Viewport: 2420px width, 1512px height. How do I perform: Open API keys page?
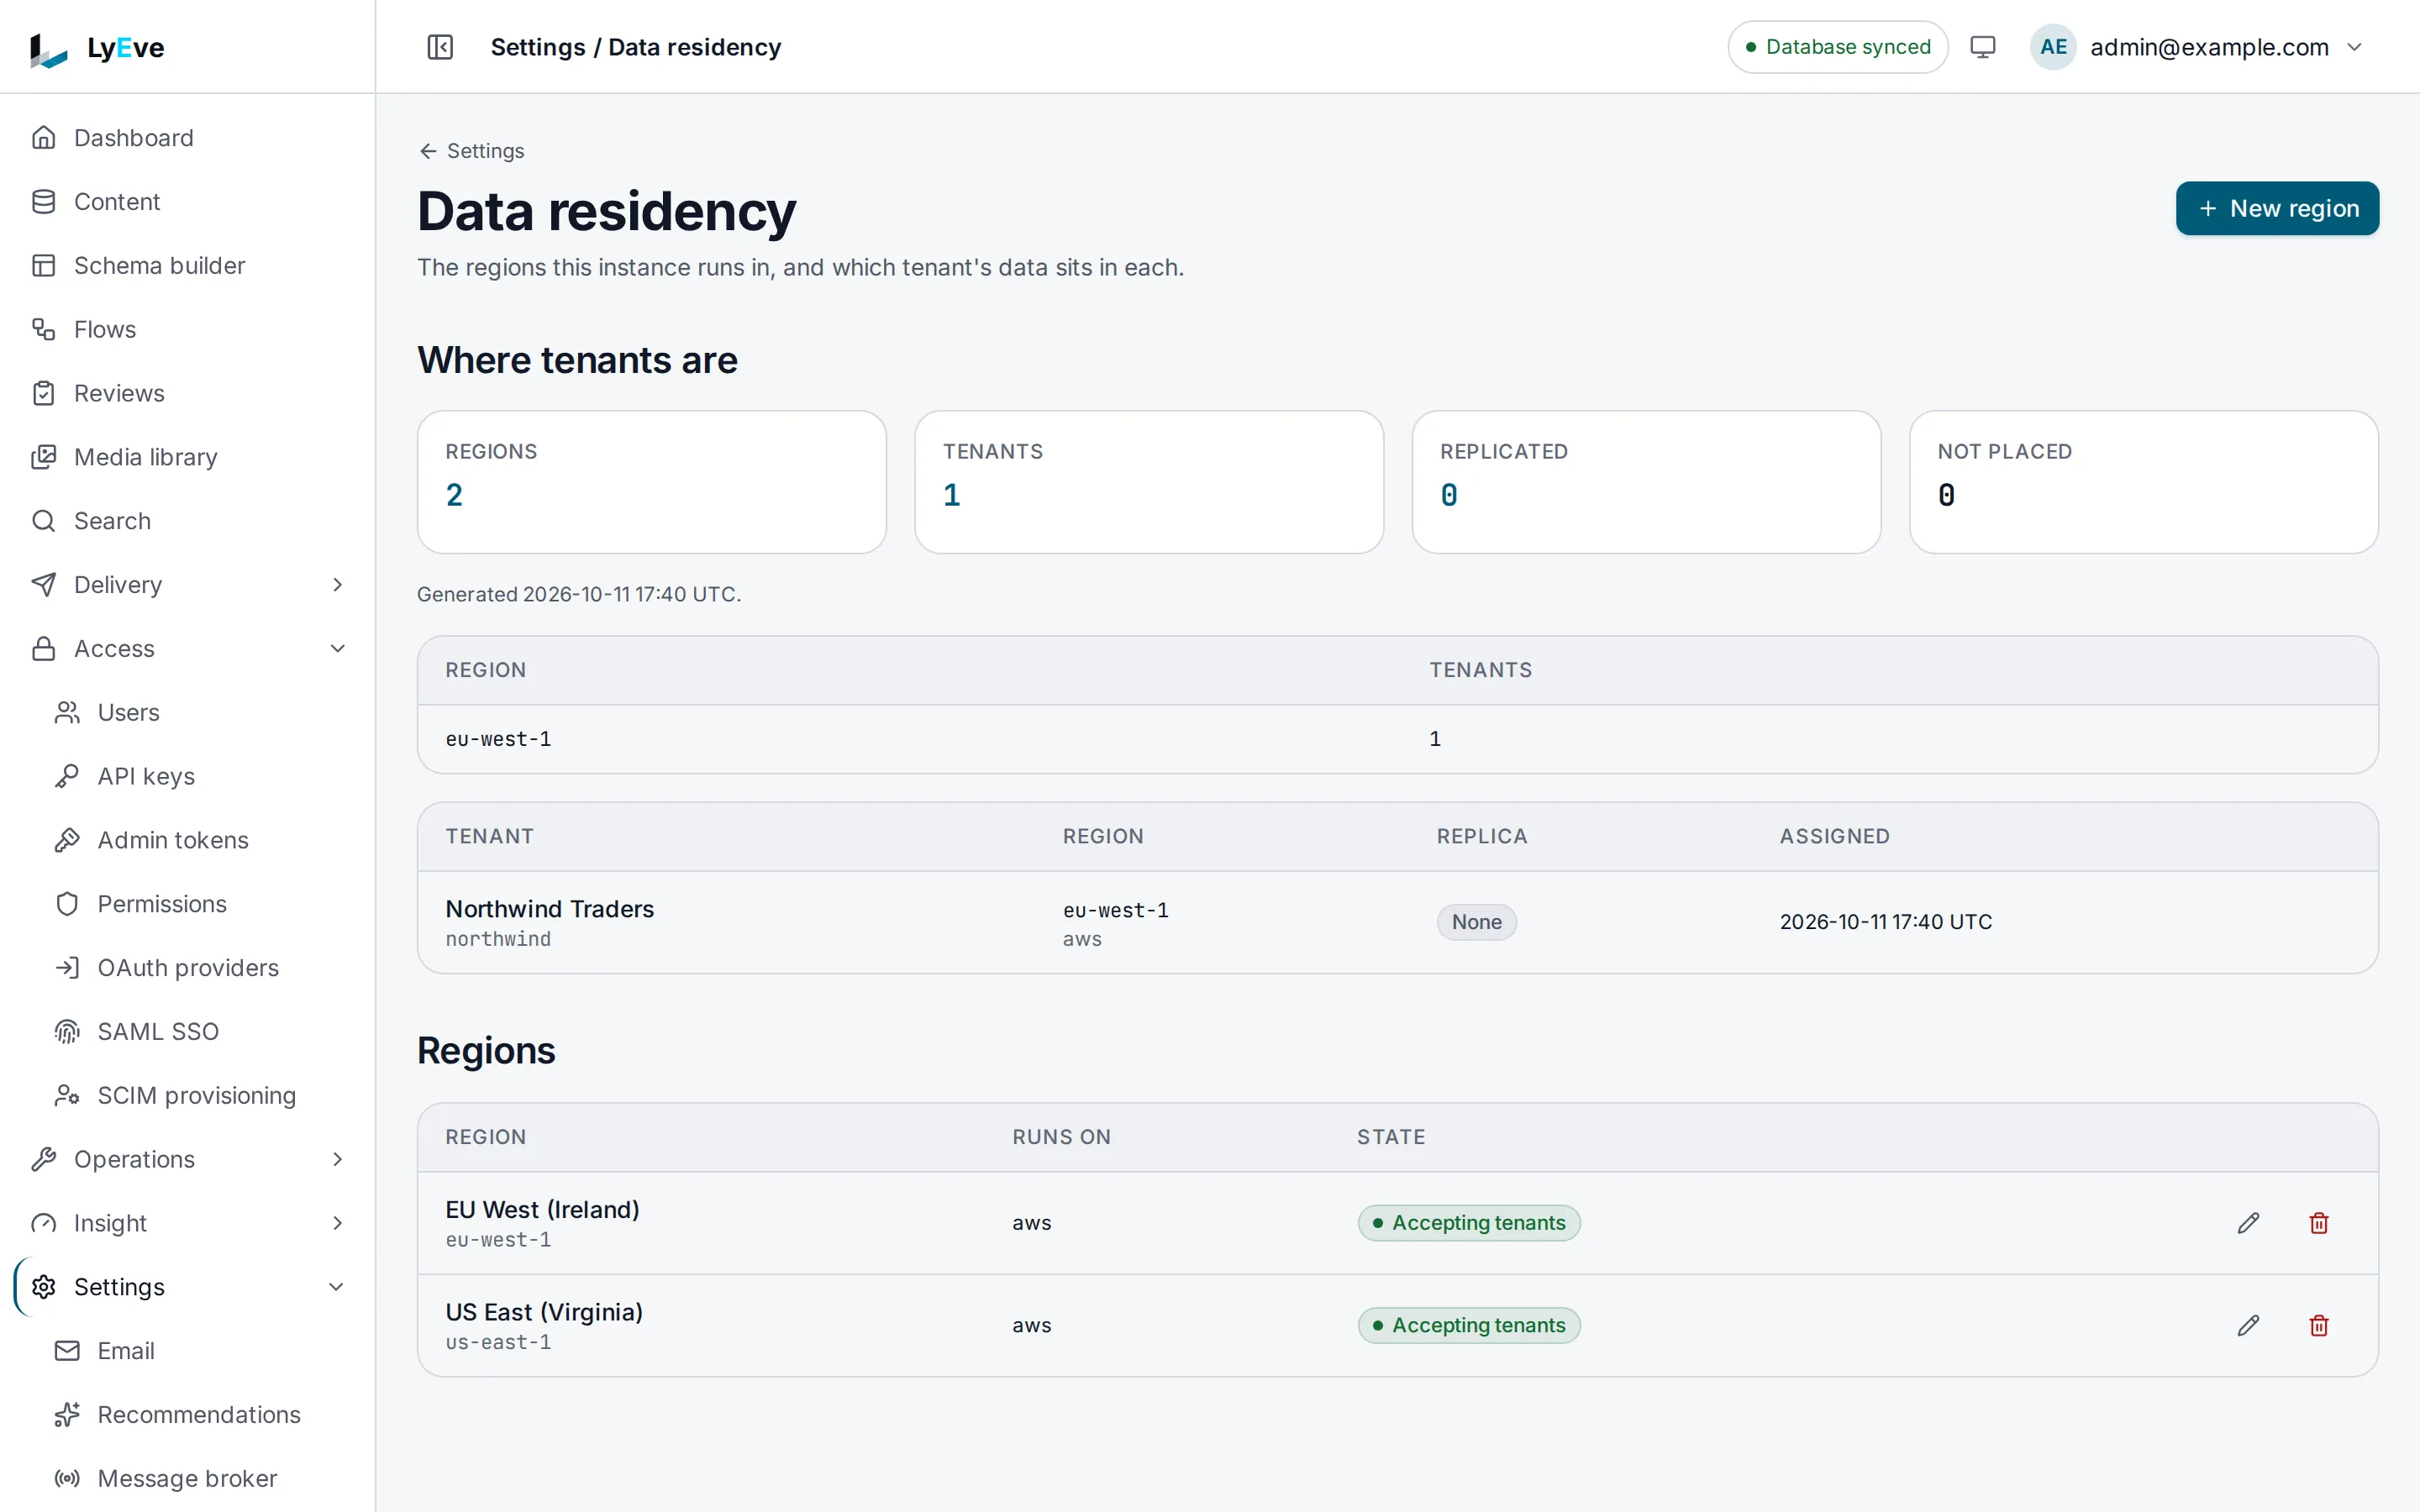198,777
